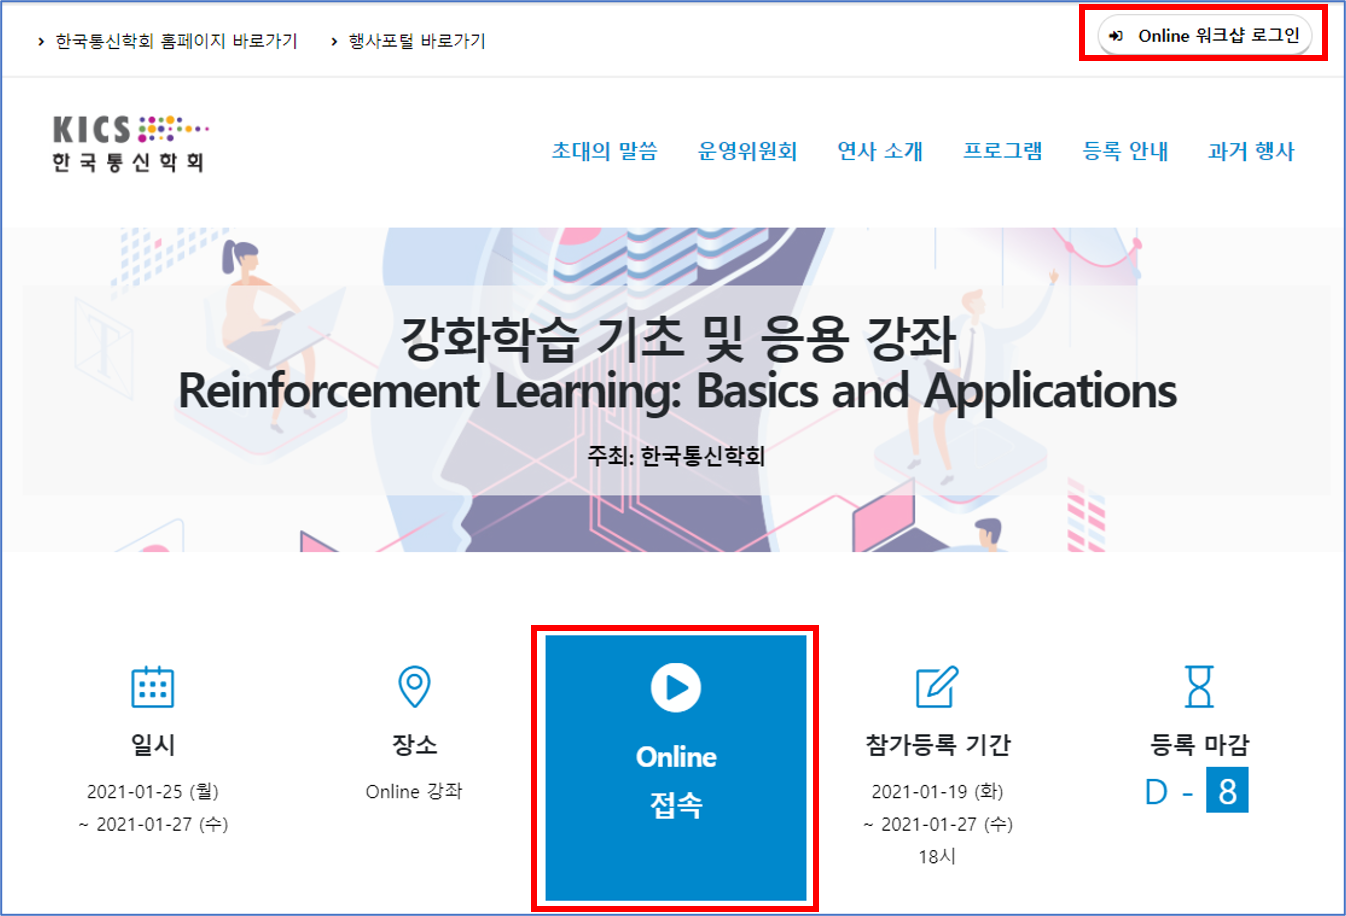This screenshot has width=1346, height=916.
Task: Open the 과거 행사 menu
Action: 1251,151
